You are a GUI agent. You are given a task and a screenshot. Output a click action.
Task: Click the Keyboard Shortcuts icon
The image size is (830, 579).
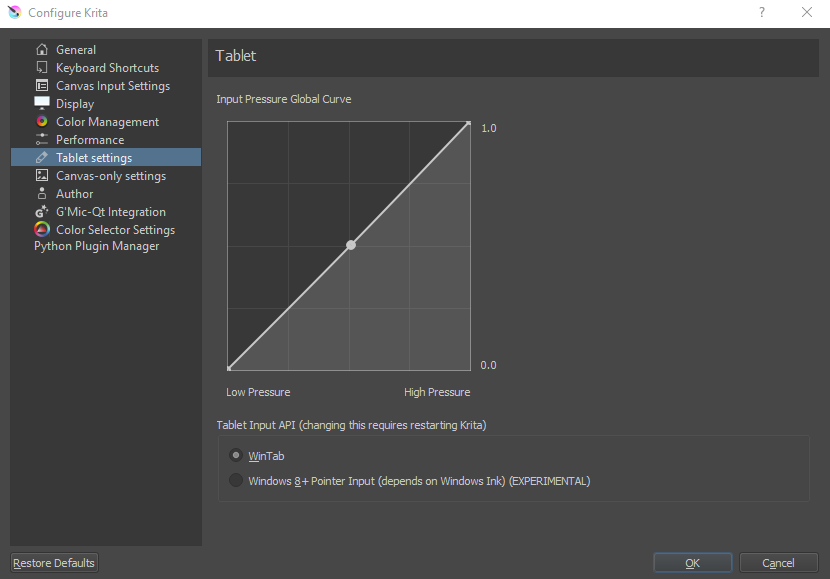pyautogui.click(x=42, y=68)
